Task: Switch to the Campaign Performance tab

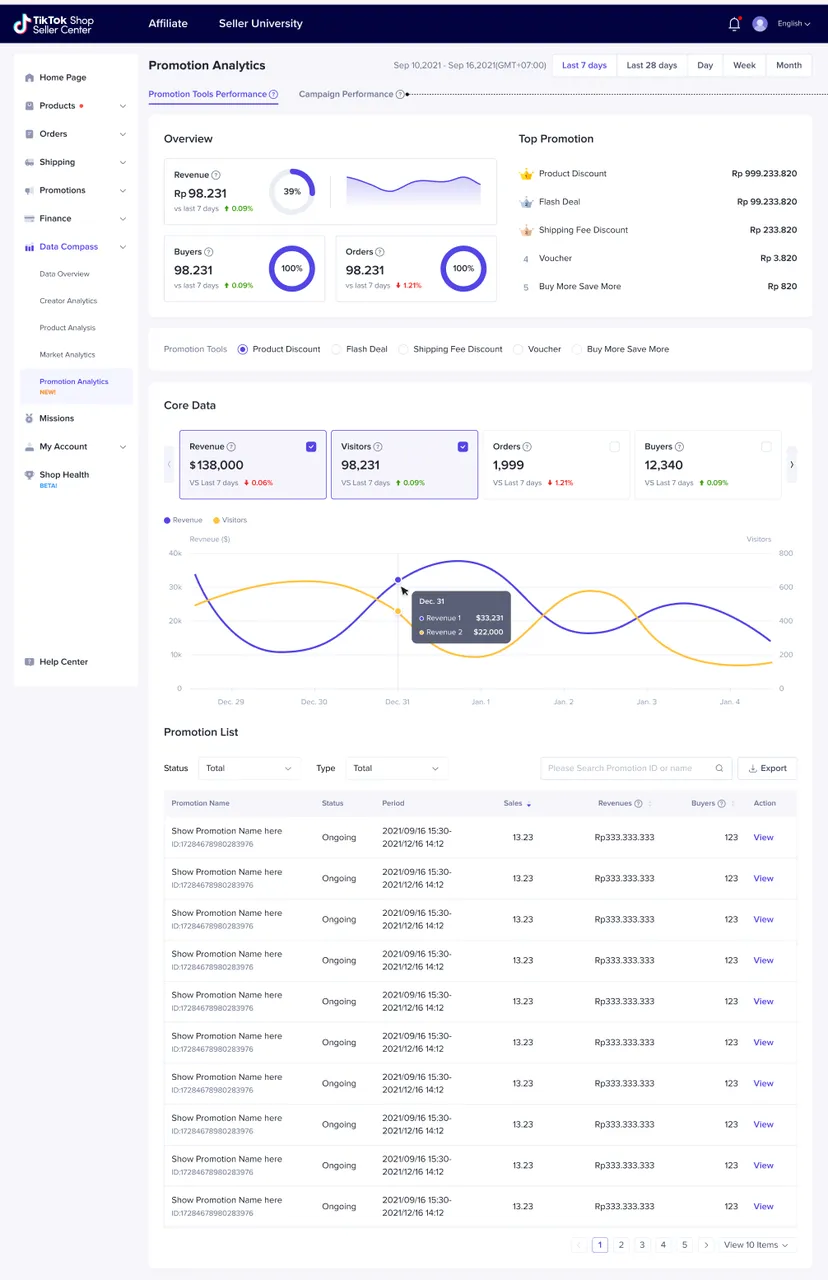Action: [x=346, y=94]
